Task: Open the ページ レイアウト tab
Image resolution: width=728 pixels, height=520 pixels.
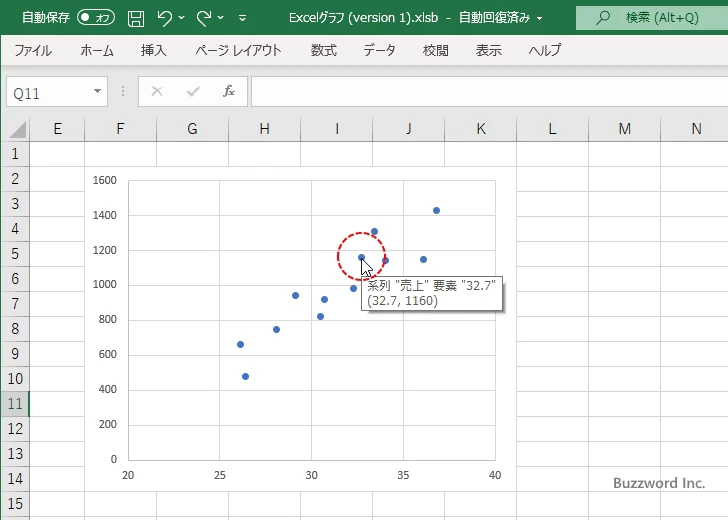Action: pyautogui.click(x=238, y=50)
